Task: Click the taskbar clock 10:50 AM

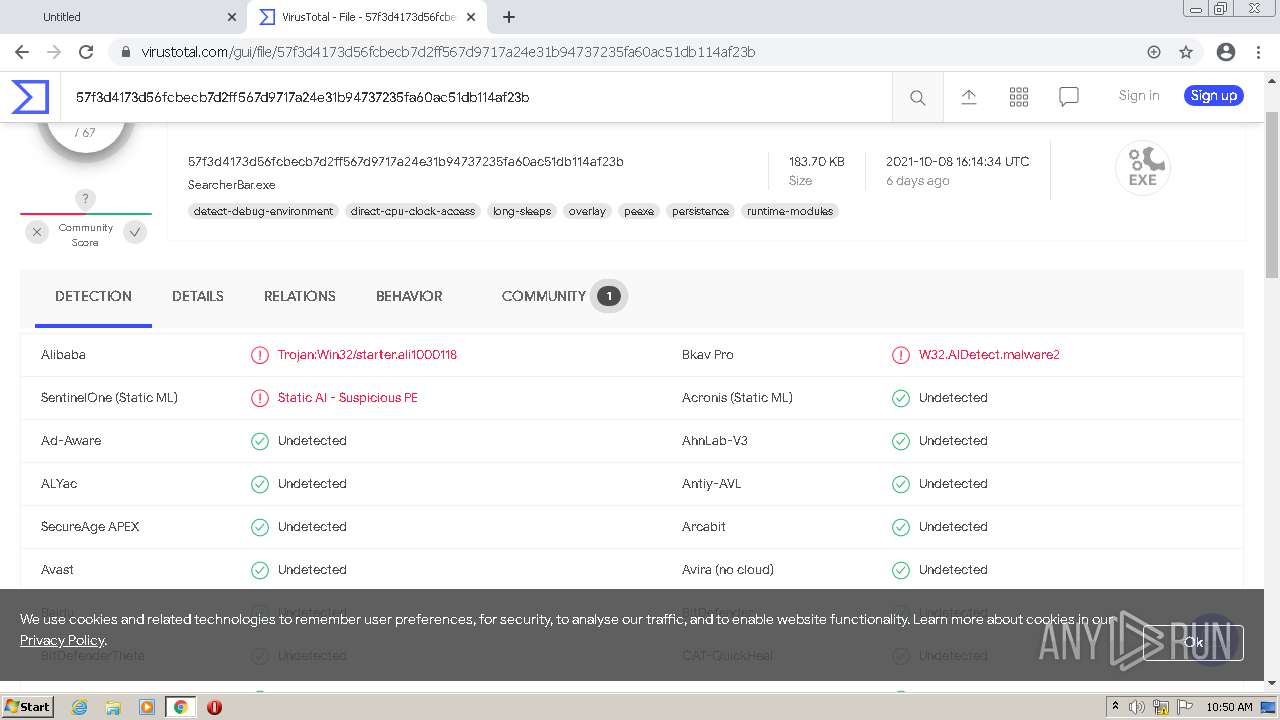Action: [1229, 707]
